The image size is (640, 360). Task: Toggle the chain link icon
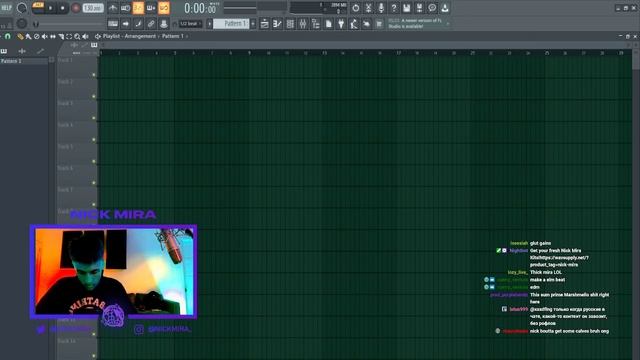coord(151,24)
